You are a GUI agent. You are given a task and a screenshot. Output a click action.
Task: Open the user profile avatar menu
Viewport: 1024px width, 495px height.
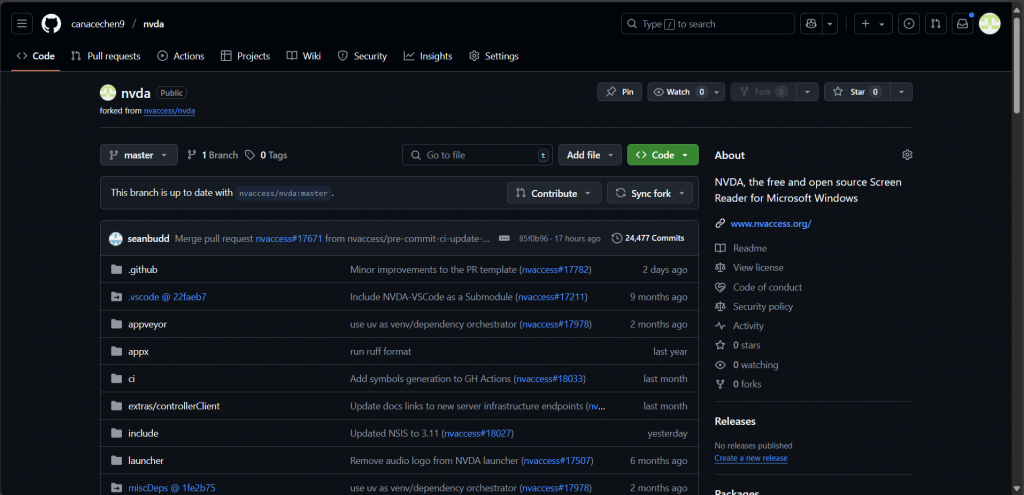(989, 24)
